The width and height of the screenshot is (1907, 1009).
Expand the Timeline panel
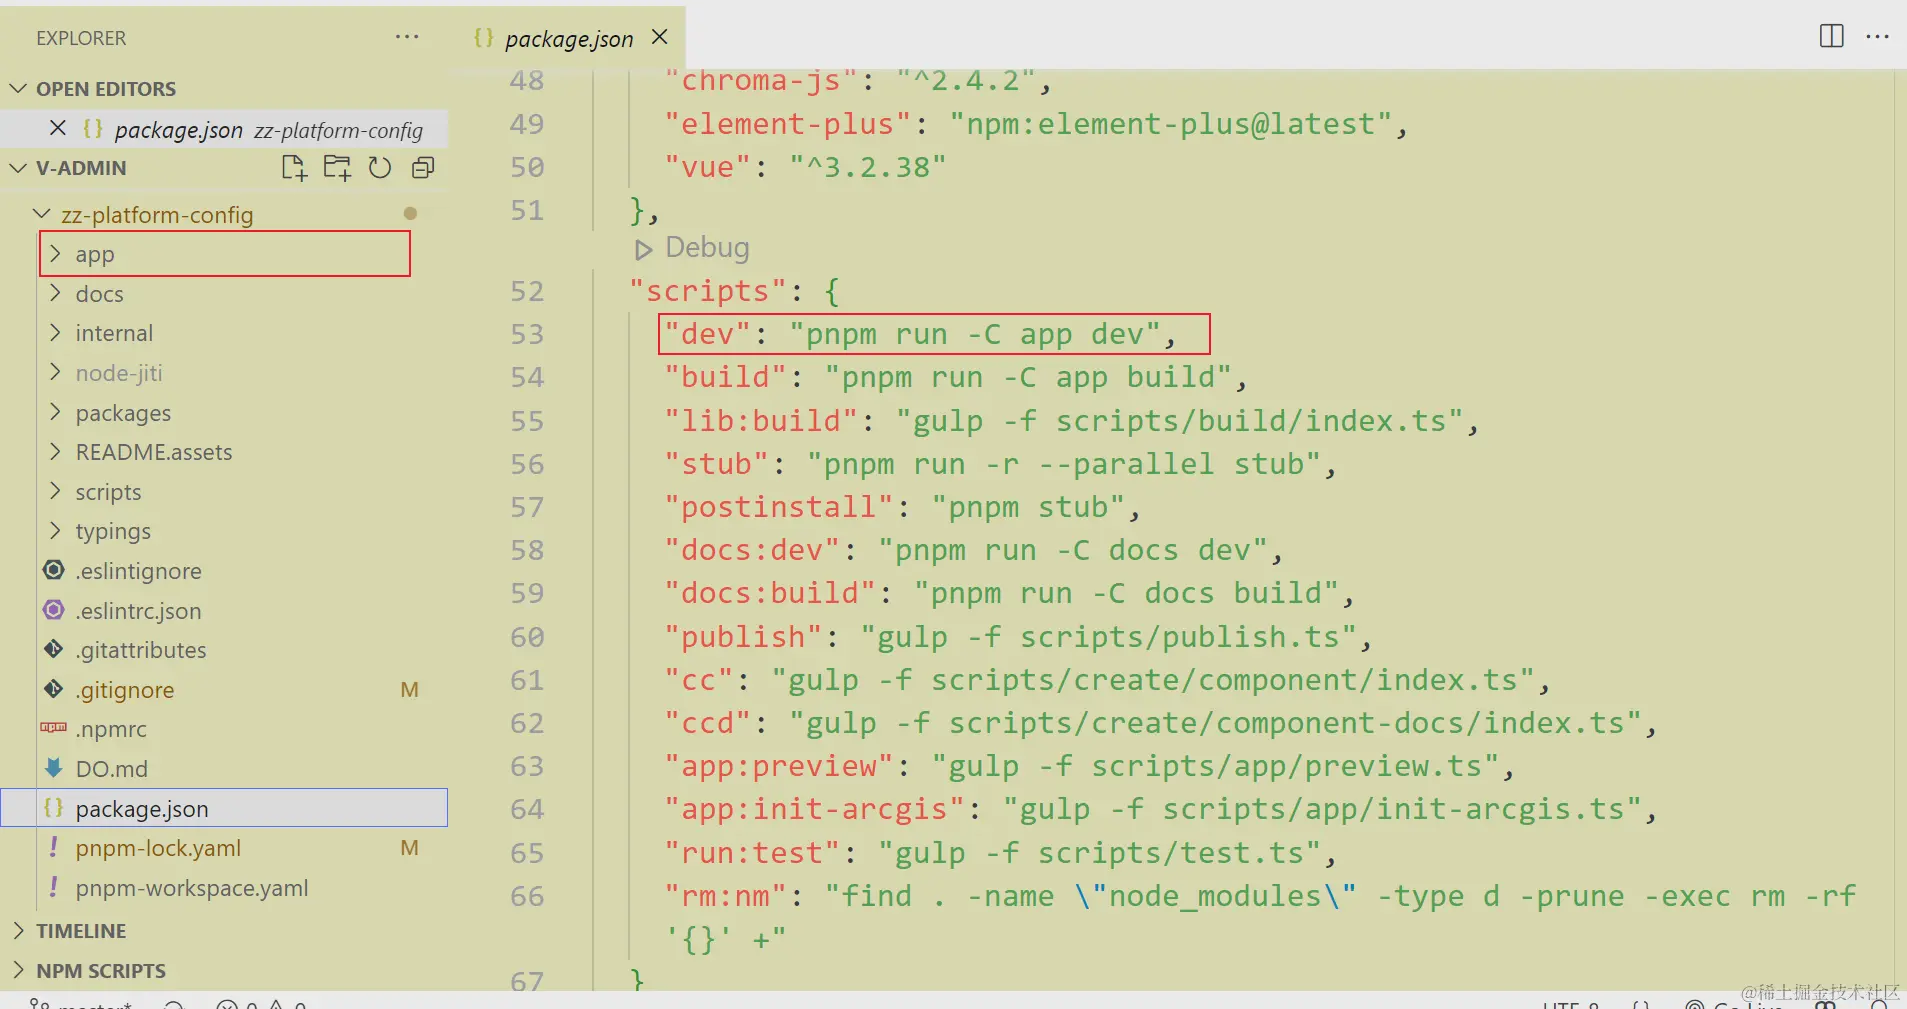18,931
